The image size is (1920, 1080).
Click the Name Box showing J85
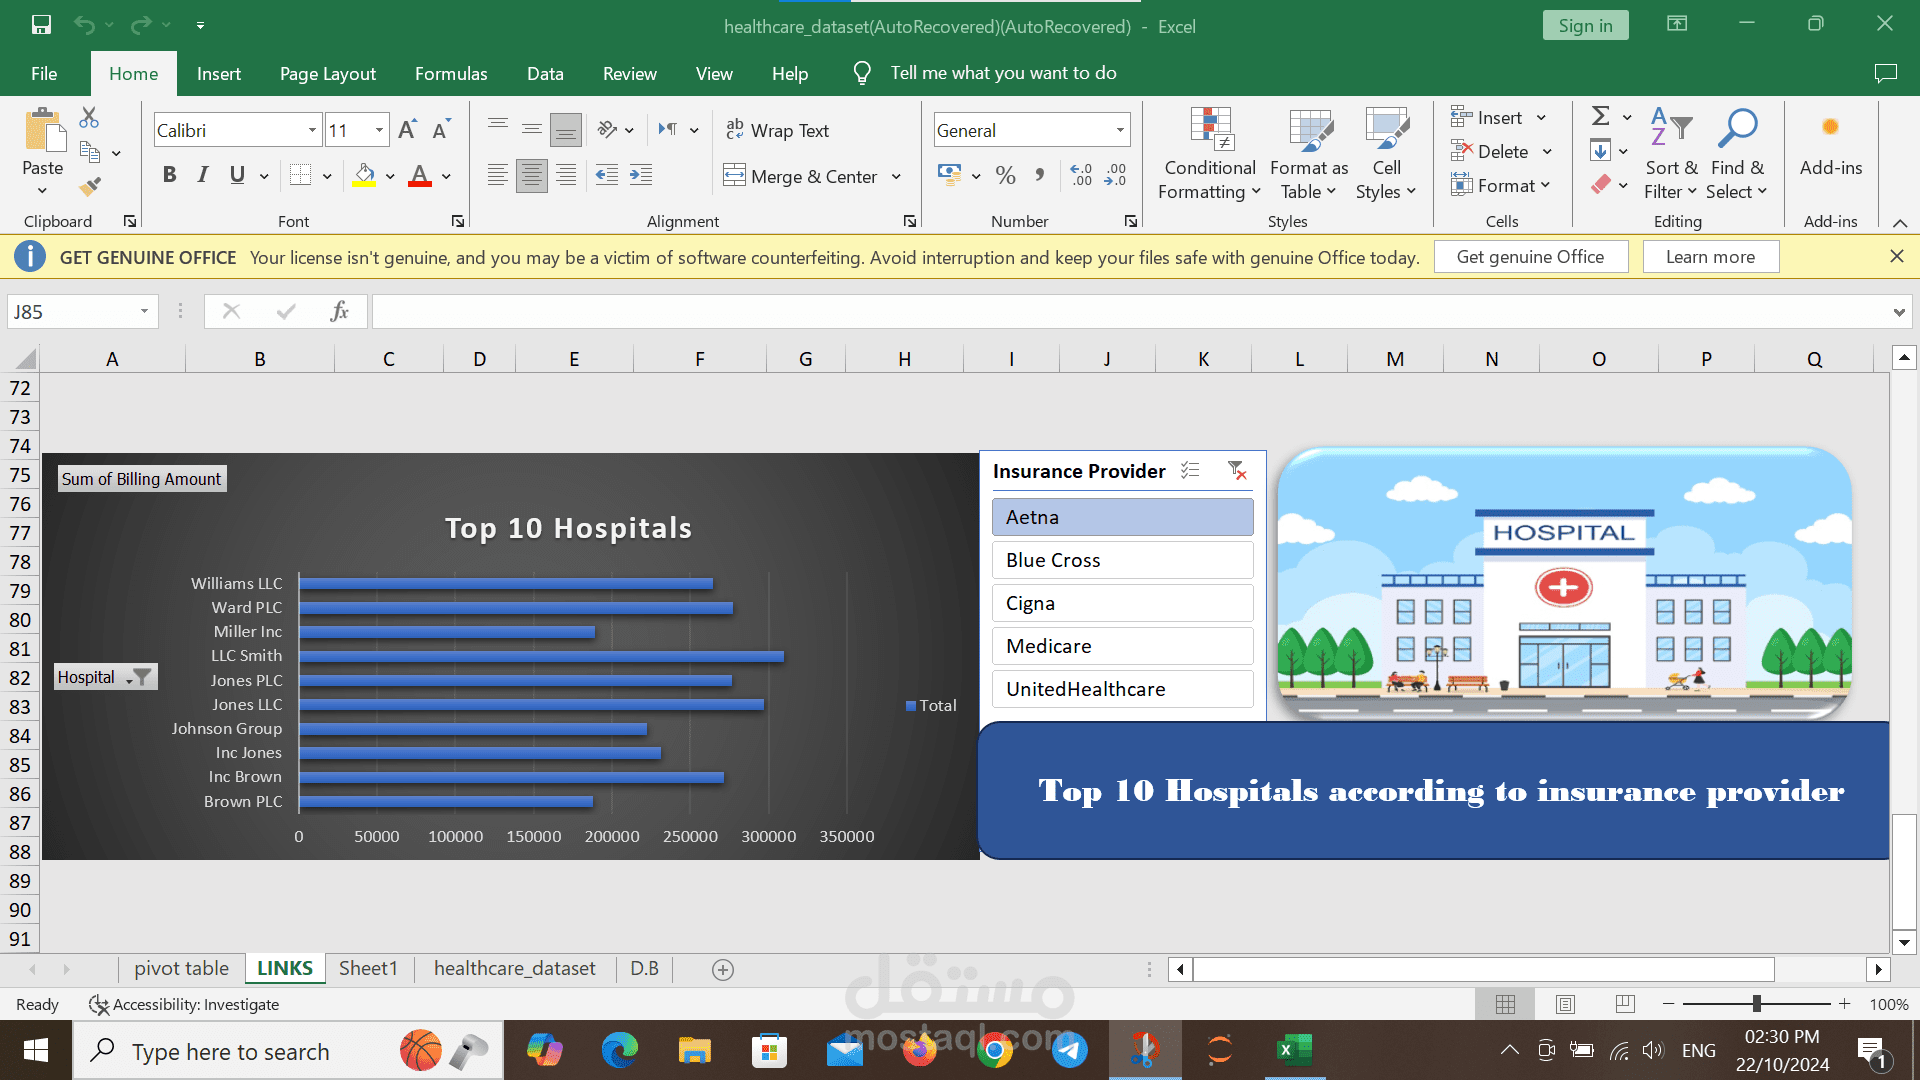[x=70, y=312]
